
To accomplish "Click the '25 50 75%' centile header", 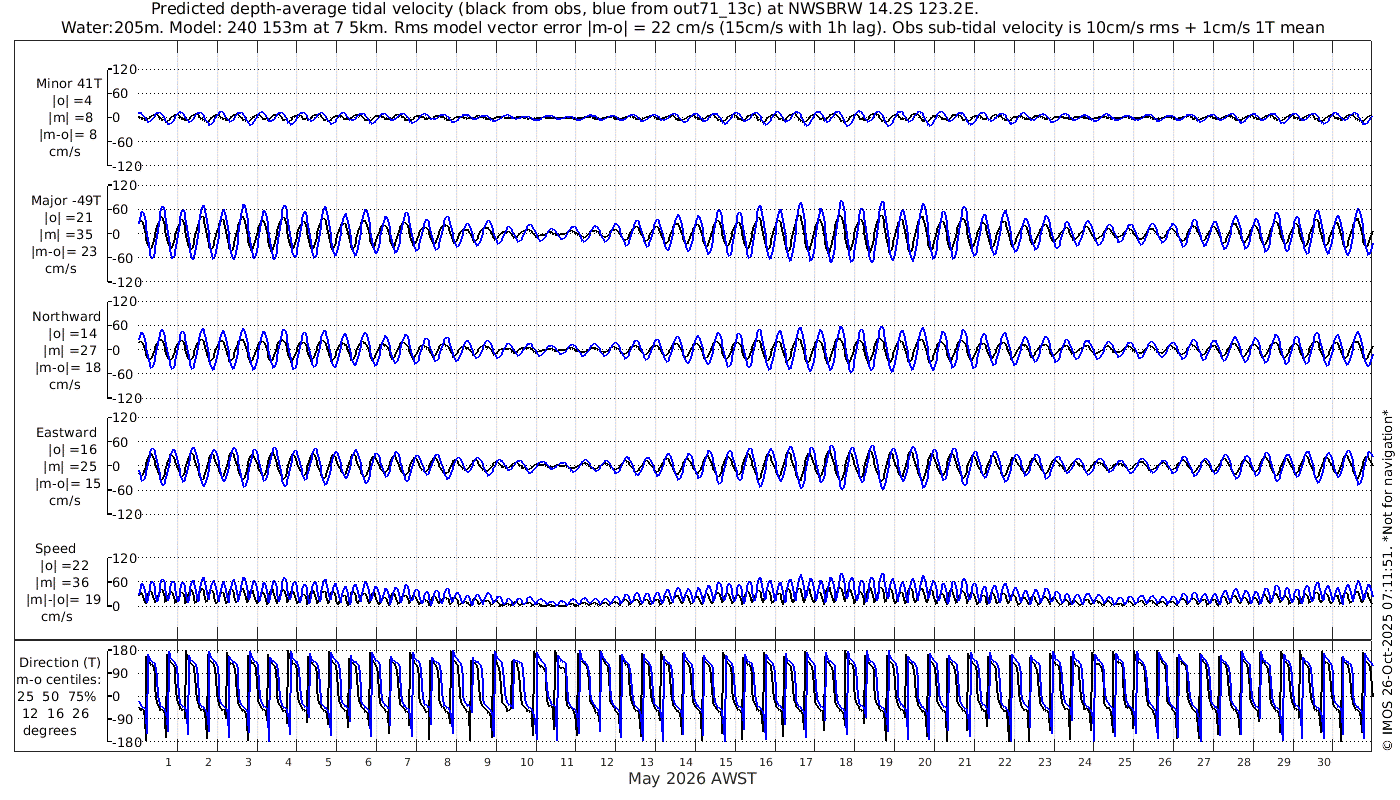I will click(x=57, y=696).
